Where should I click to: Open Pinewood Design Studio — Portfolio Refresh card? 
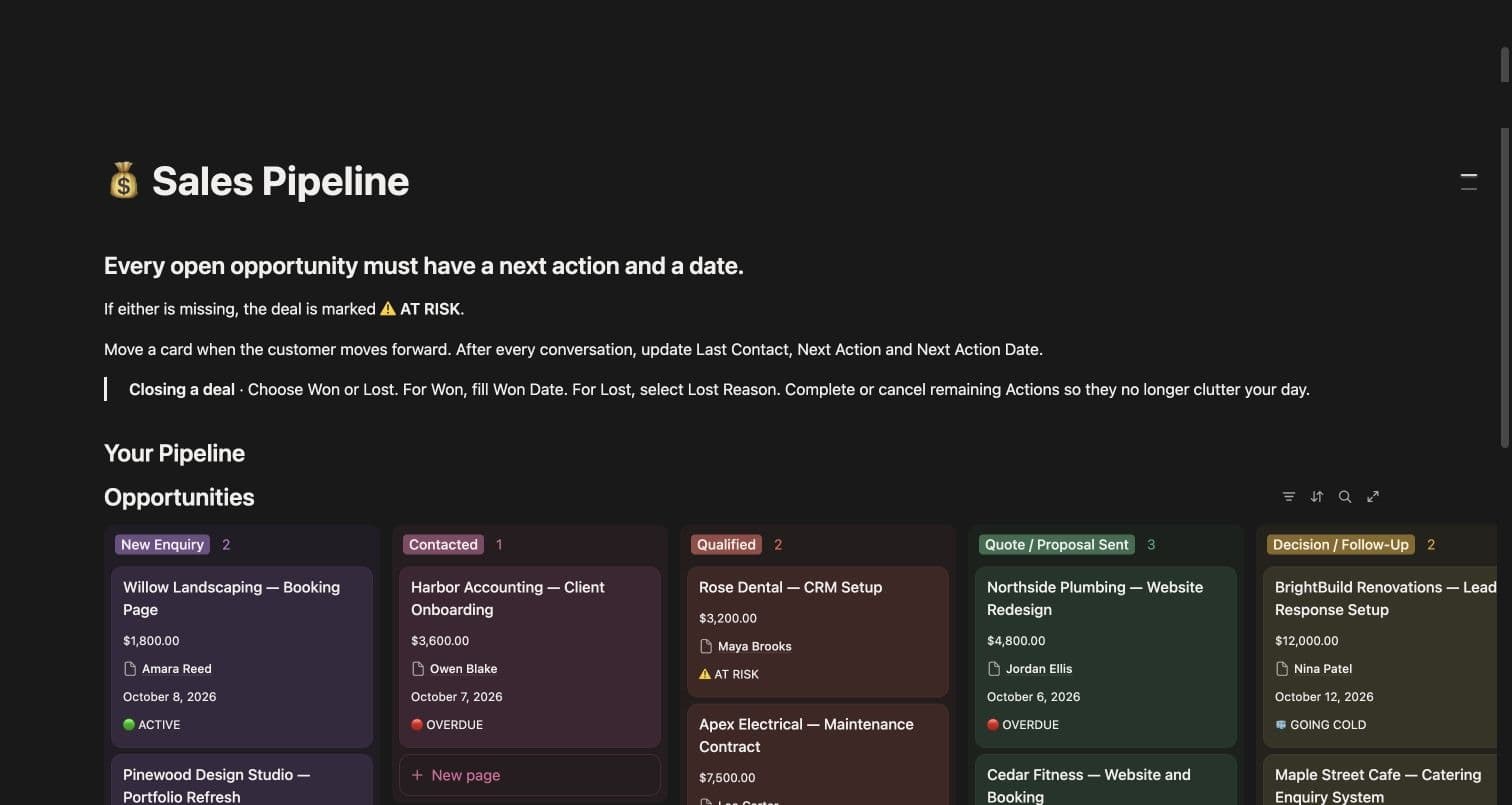pos(242,780)
